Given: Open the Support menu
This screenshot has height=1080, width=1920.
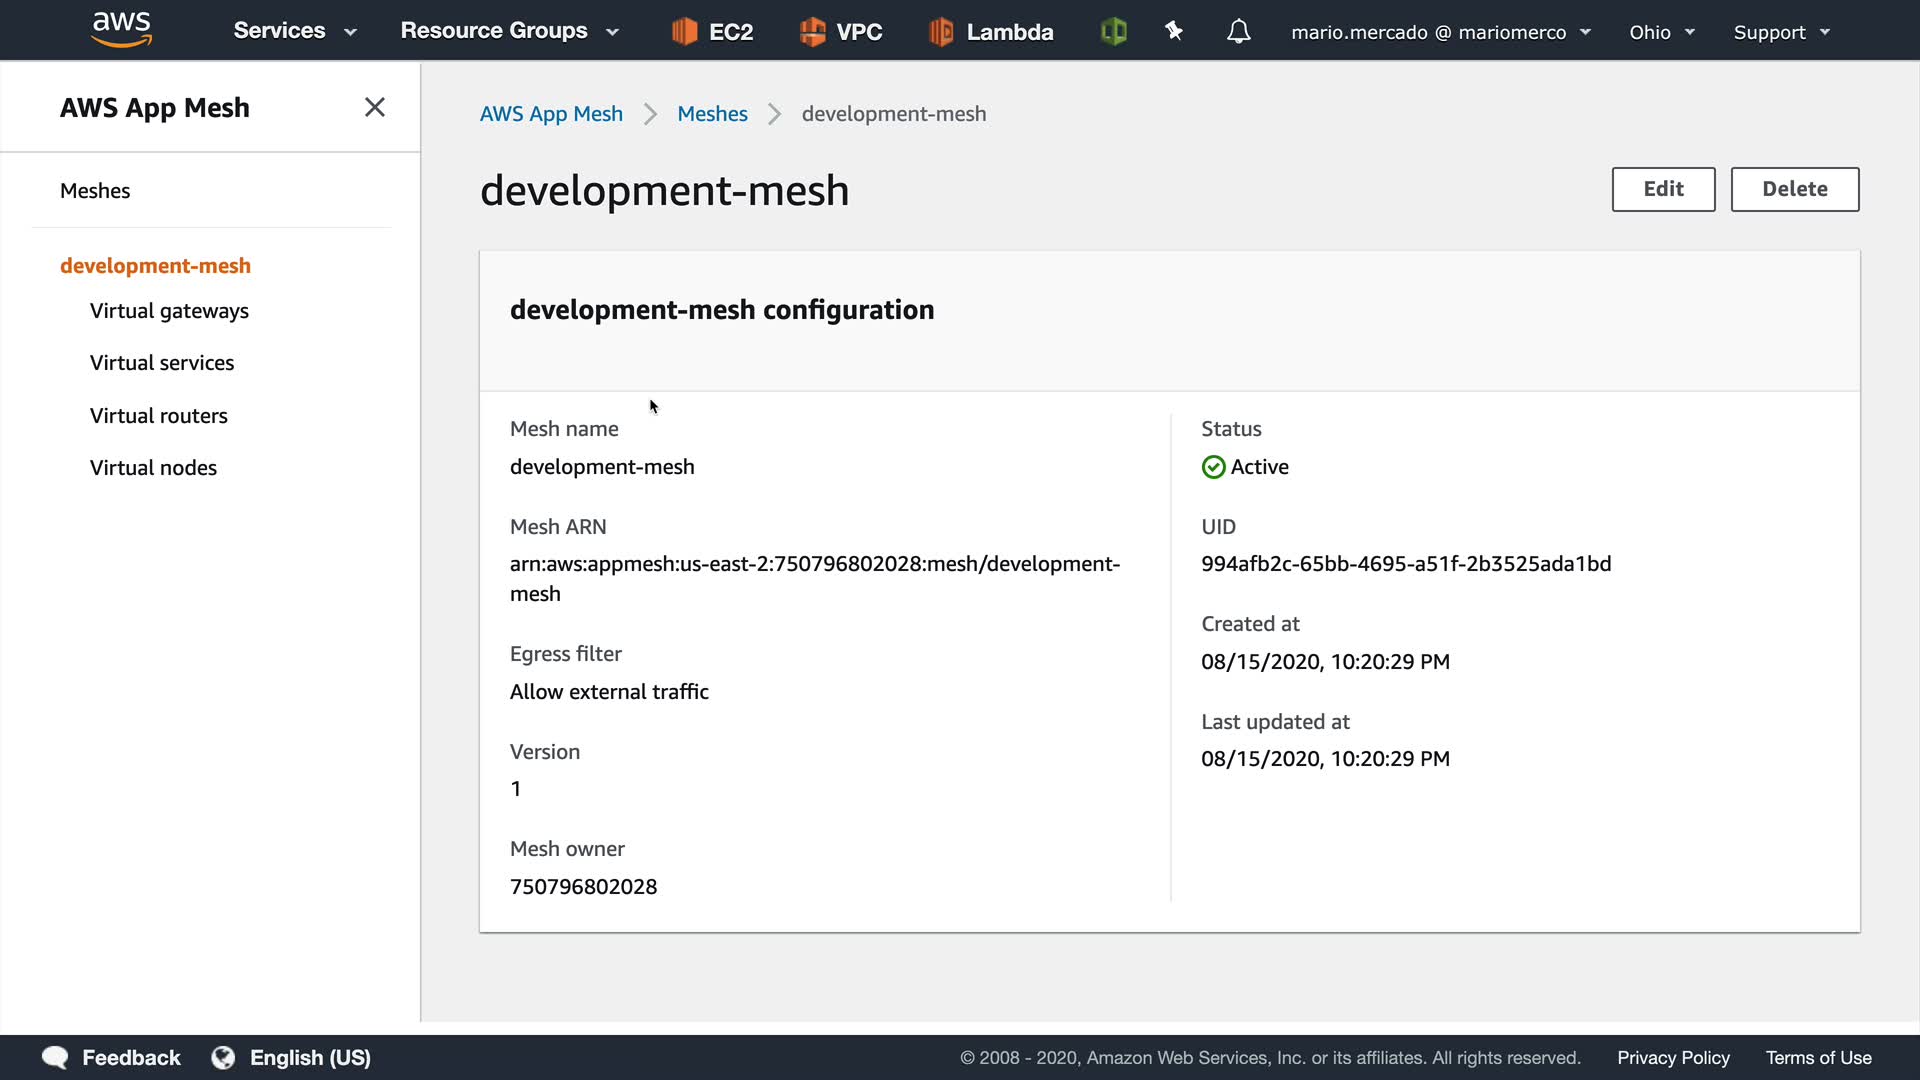Looking at the screenshot, I should coord(1781,32).
